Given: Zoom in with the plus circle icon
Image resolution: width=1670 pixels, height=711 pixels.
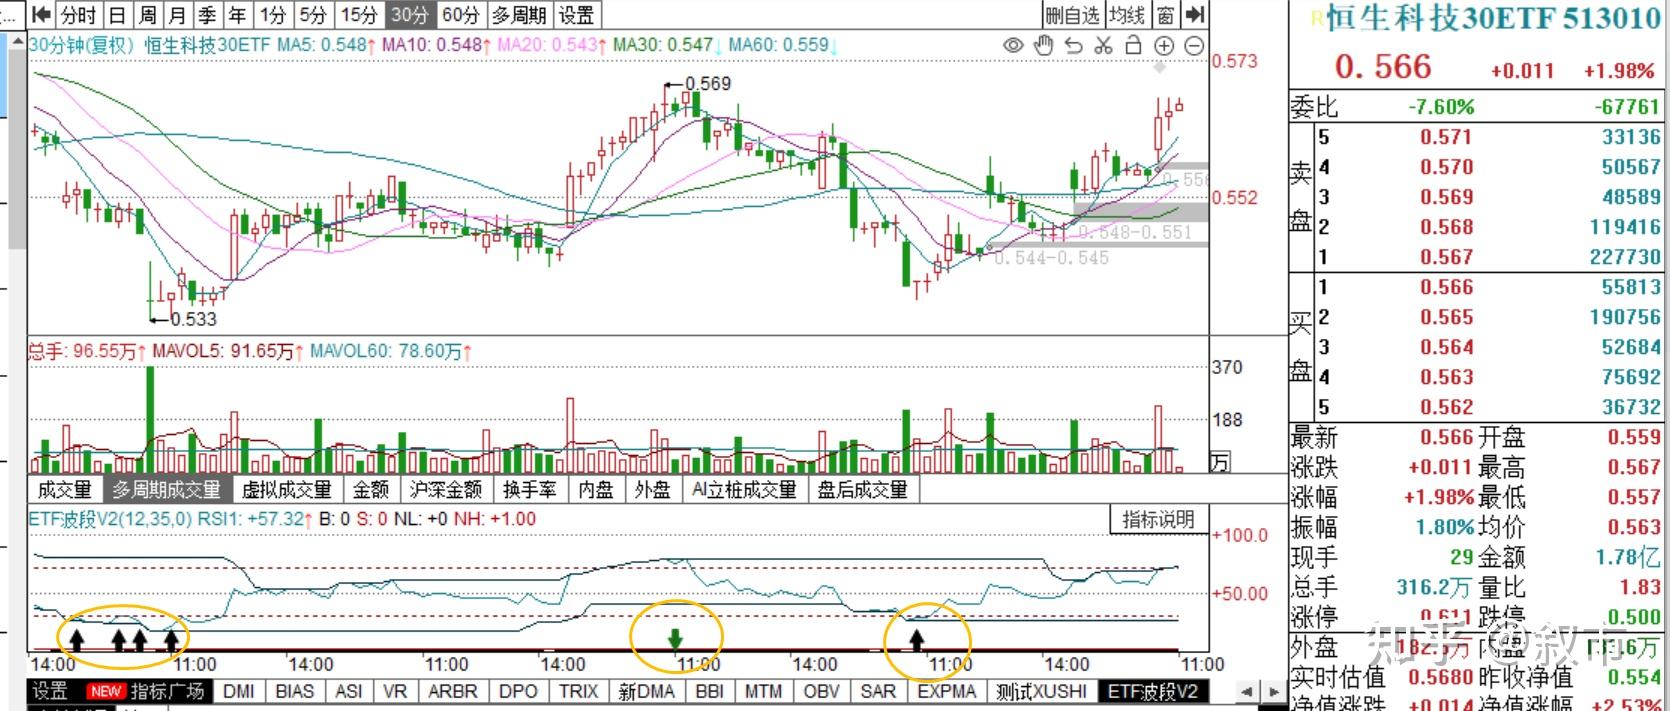Looking at the screenshot, I should click(1164, 46).
